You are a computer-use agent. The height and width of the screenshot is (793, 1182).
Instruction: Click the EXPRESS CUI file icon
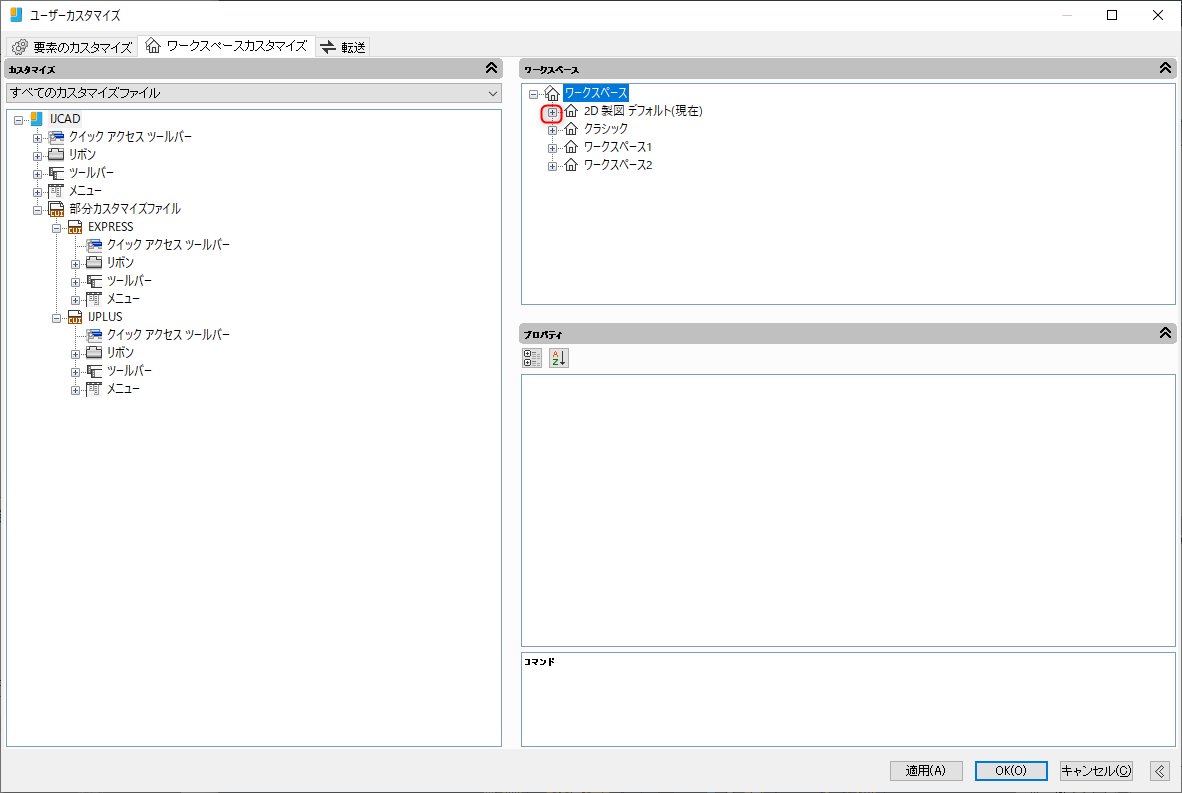(75, 227)
